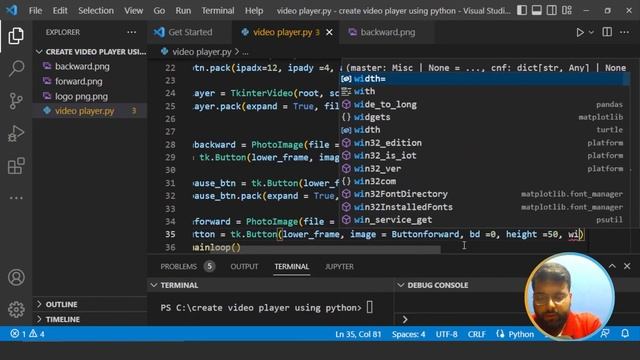Open warnings count in status bar
Screen dimensions: 640x360
pos(37,334)
